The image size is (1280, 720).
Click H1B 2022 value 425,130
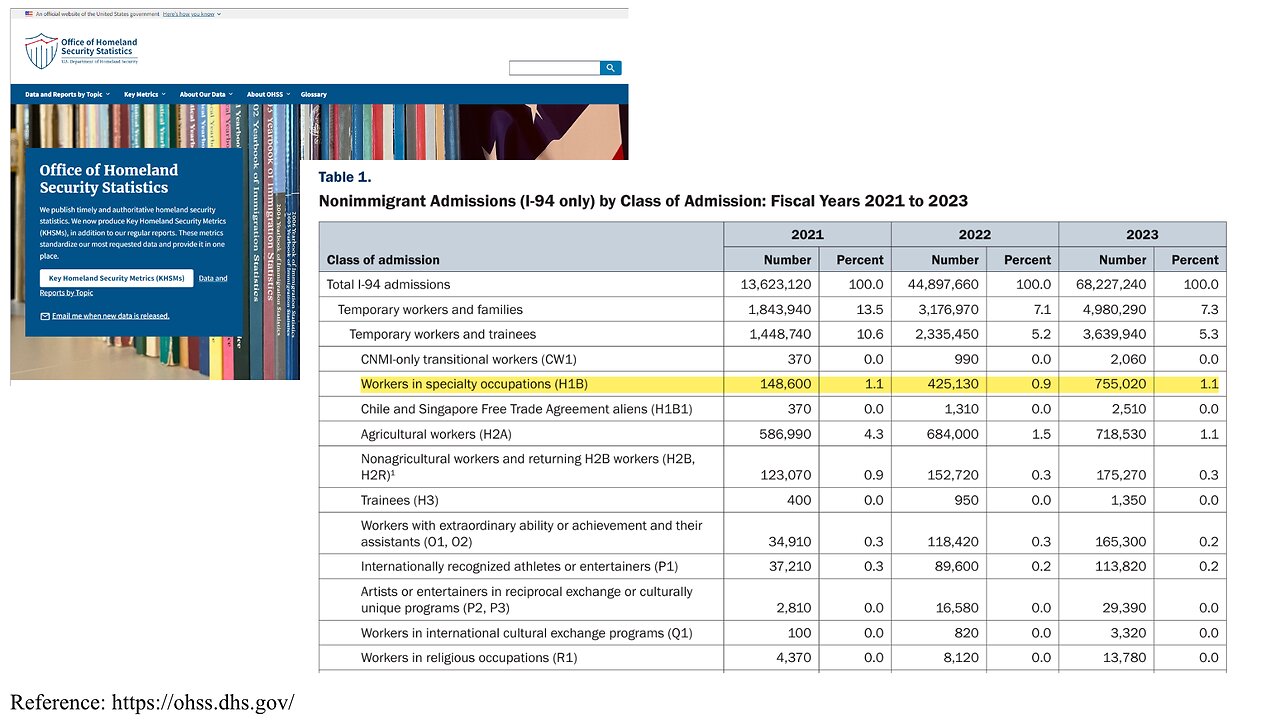[954, 384]
